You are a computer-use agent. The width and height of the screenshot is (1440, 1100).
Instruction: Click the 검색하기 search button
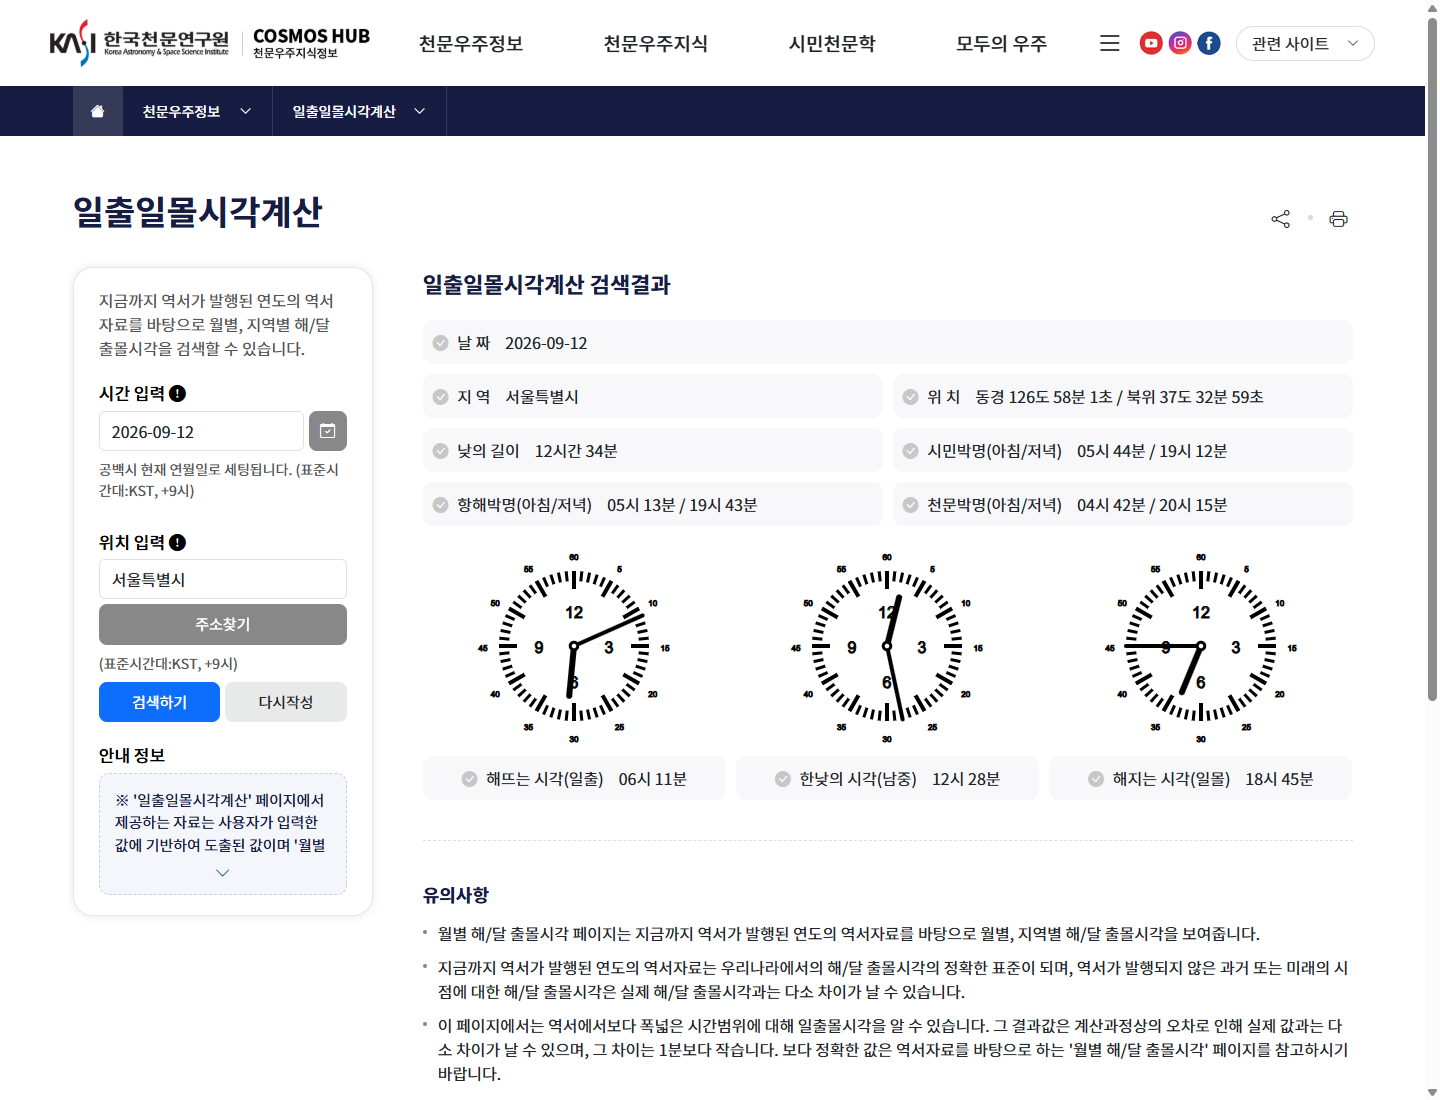[x=159, y=702]
